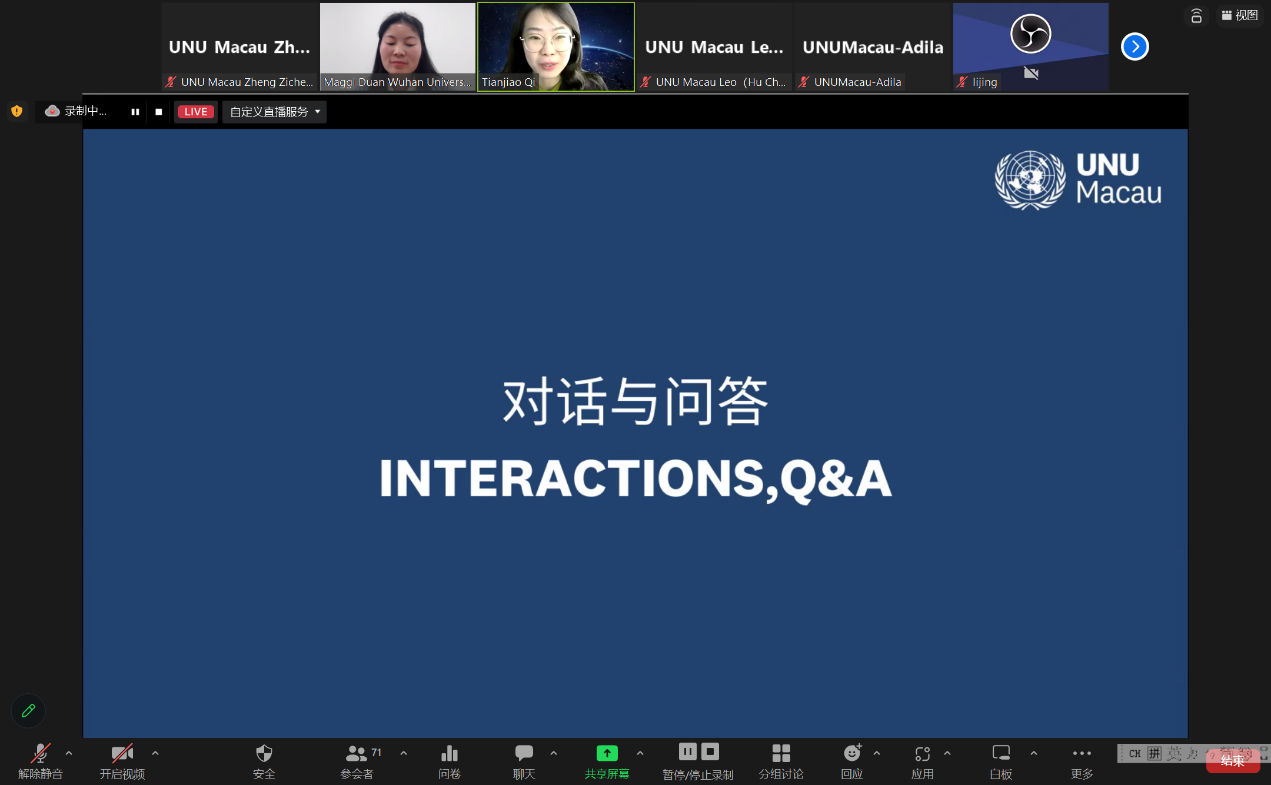Show next participants with blue arrow
The height and width of the screenshot is (785, 1271).
(x=1134, y=47)
